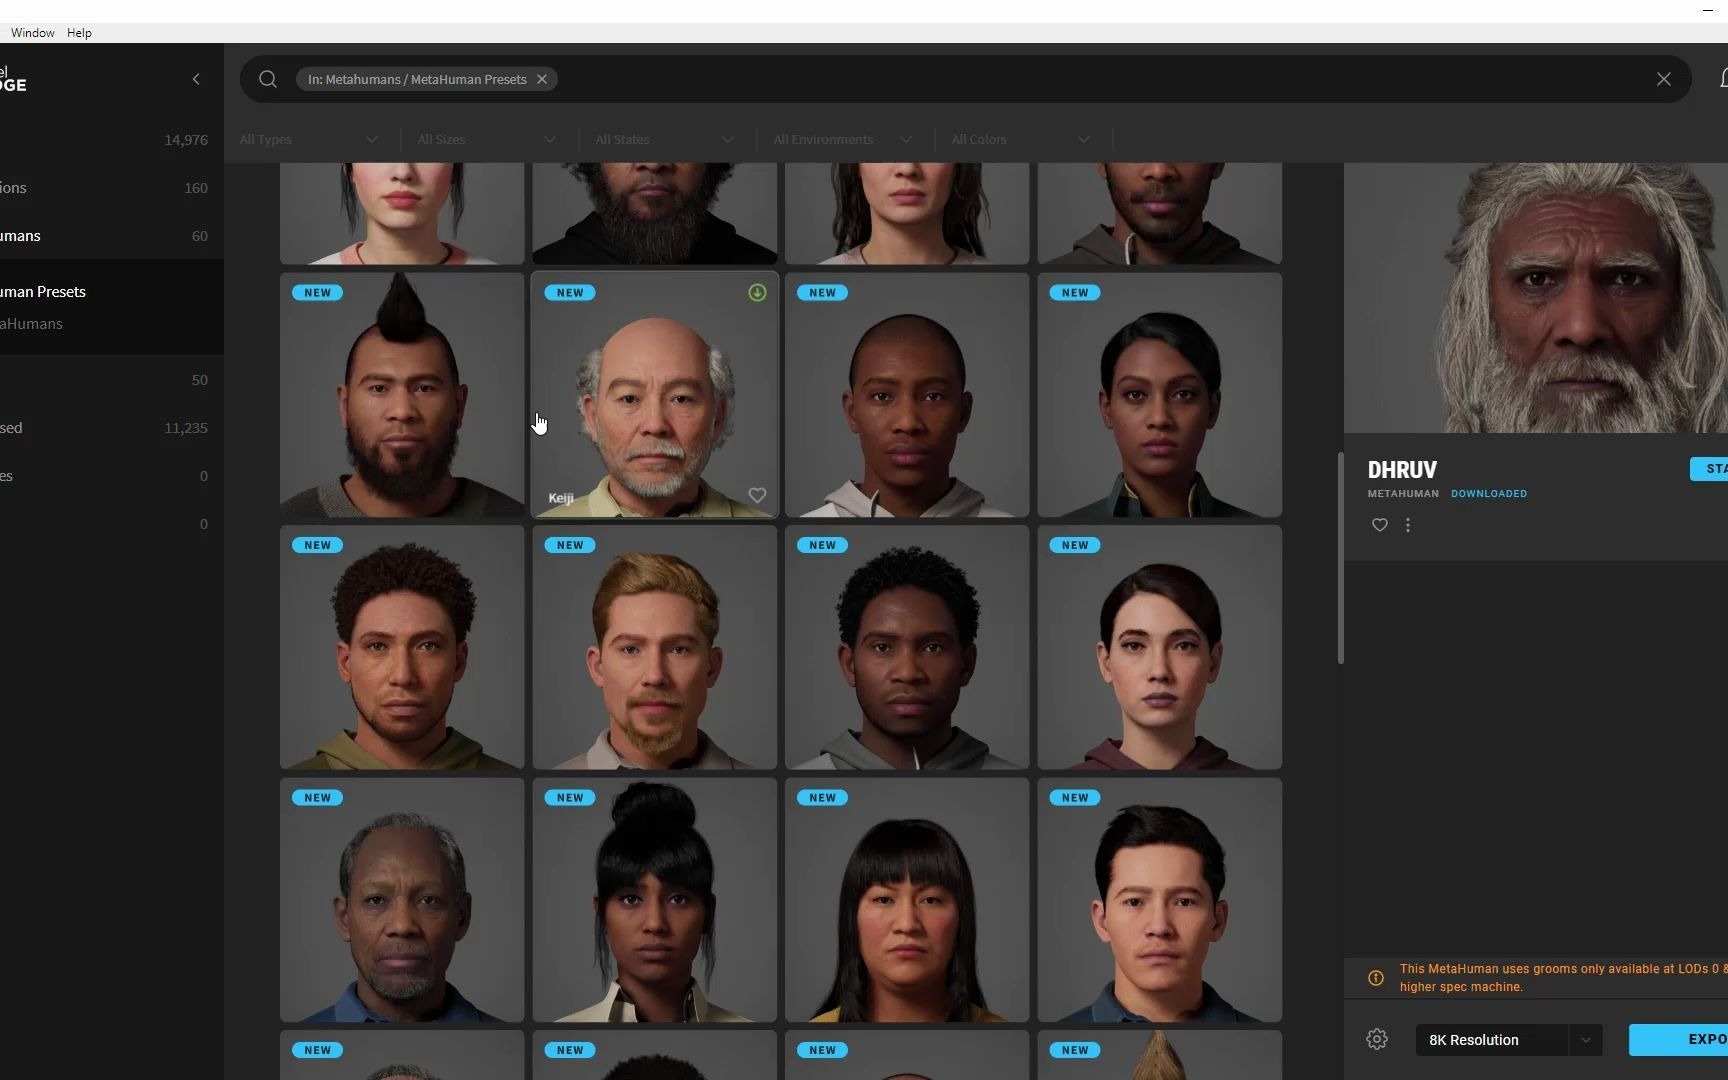Image resolution: width=1728 pixels, height=1080 pixels.
Task: Click the orange warning info icon
Action: pyautogui.click(x=1376, y=978)
